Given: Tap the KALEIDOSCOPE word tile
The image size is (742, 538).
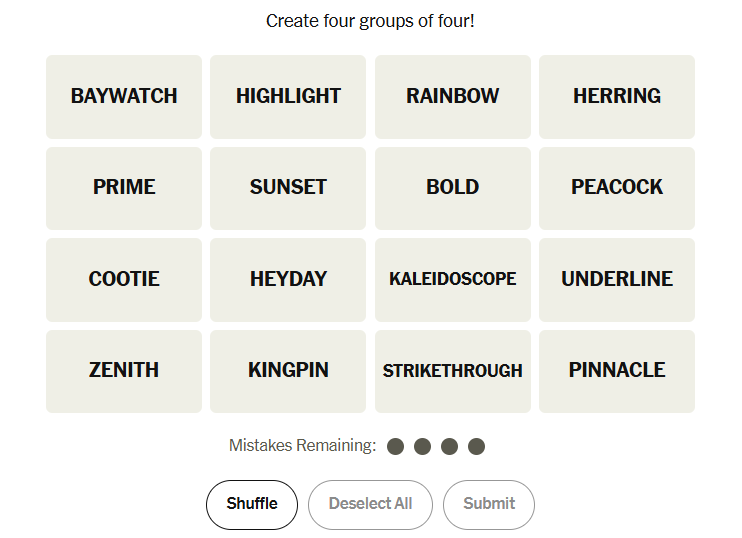Looking at the screenshot, I should click(x=452, y=279).
